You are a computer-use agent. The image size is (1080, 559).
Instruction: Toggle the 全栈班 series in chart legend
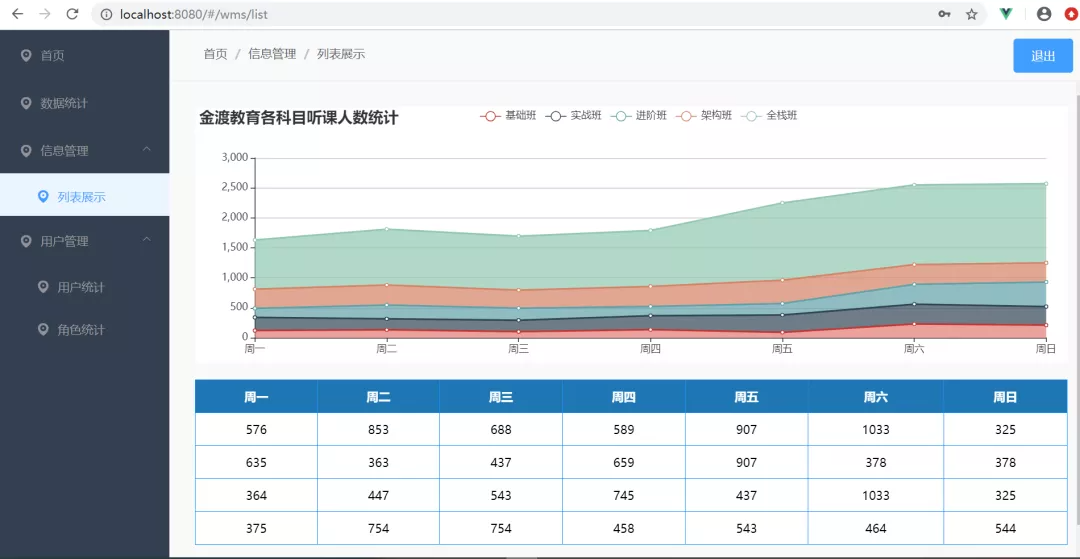[769, 116]
